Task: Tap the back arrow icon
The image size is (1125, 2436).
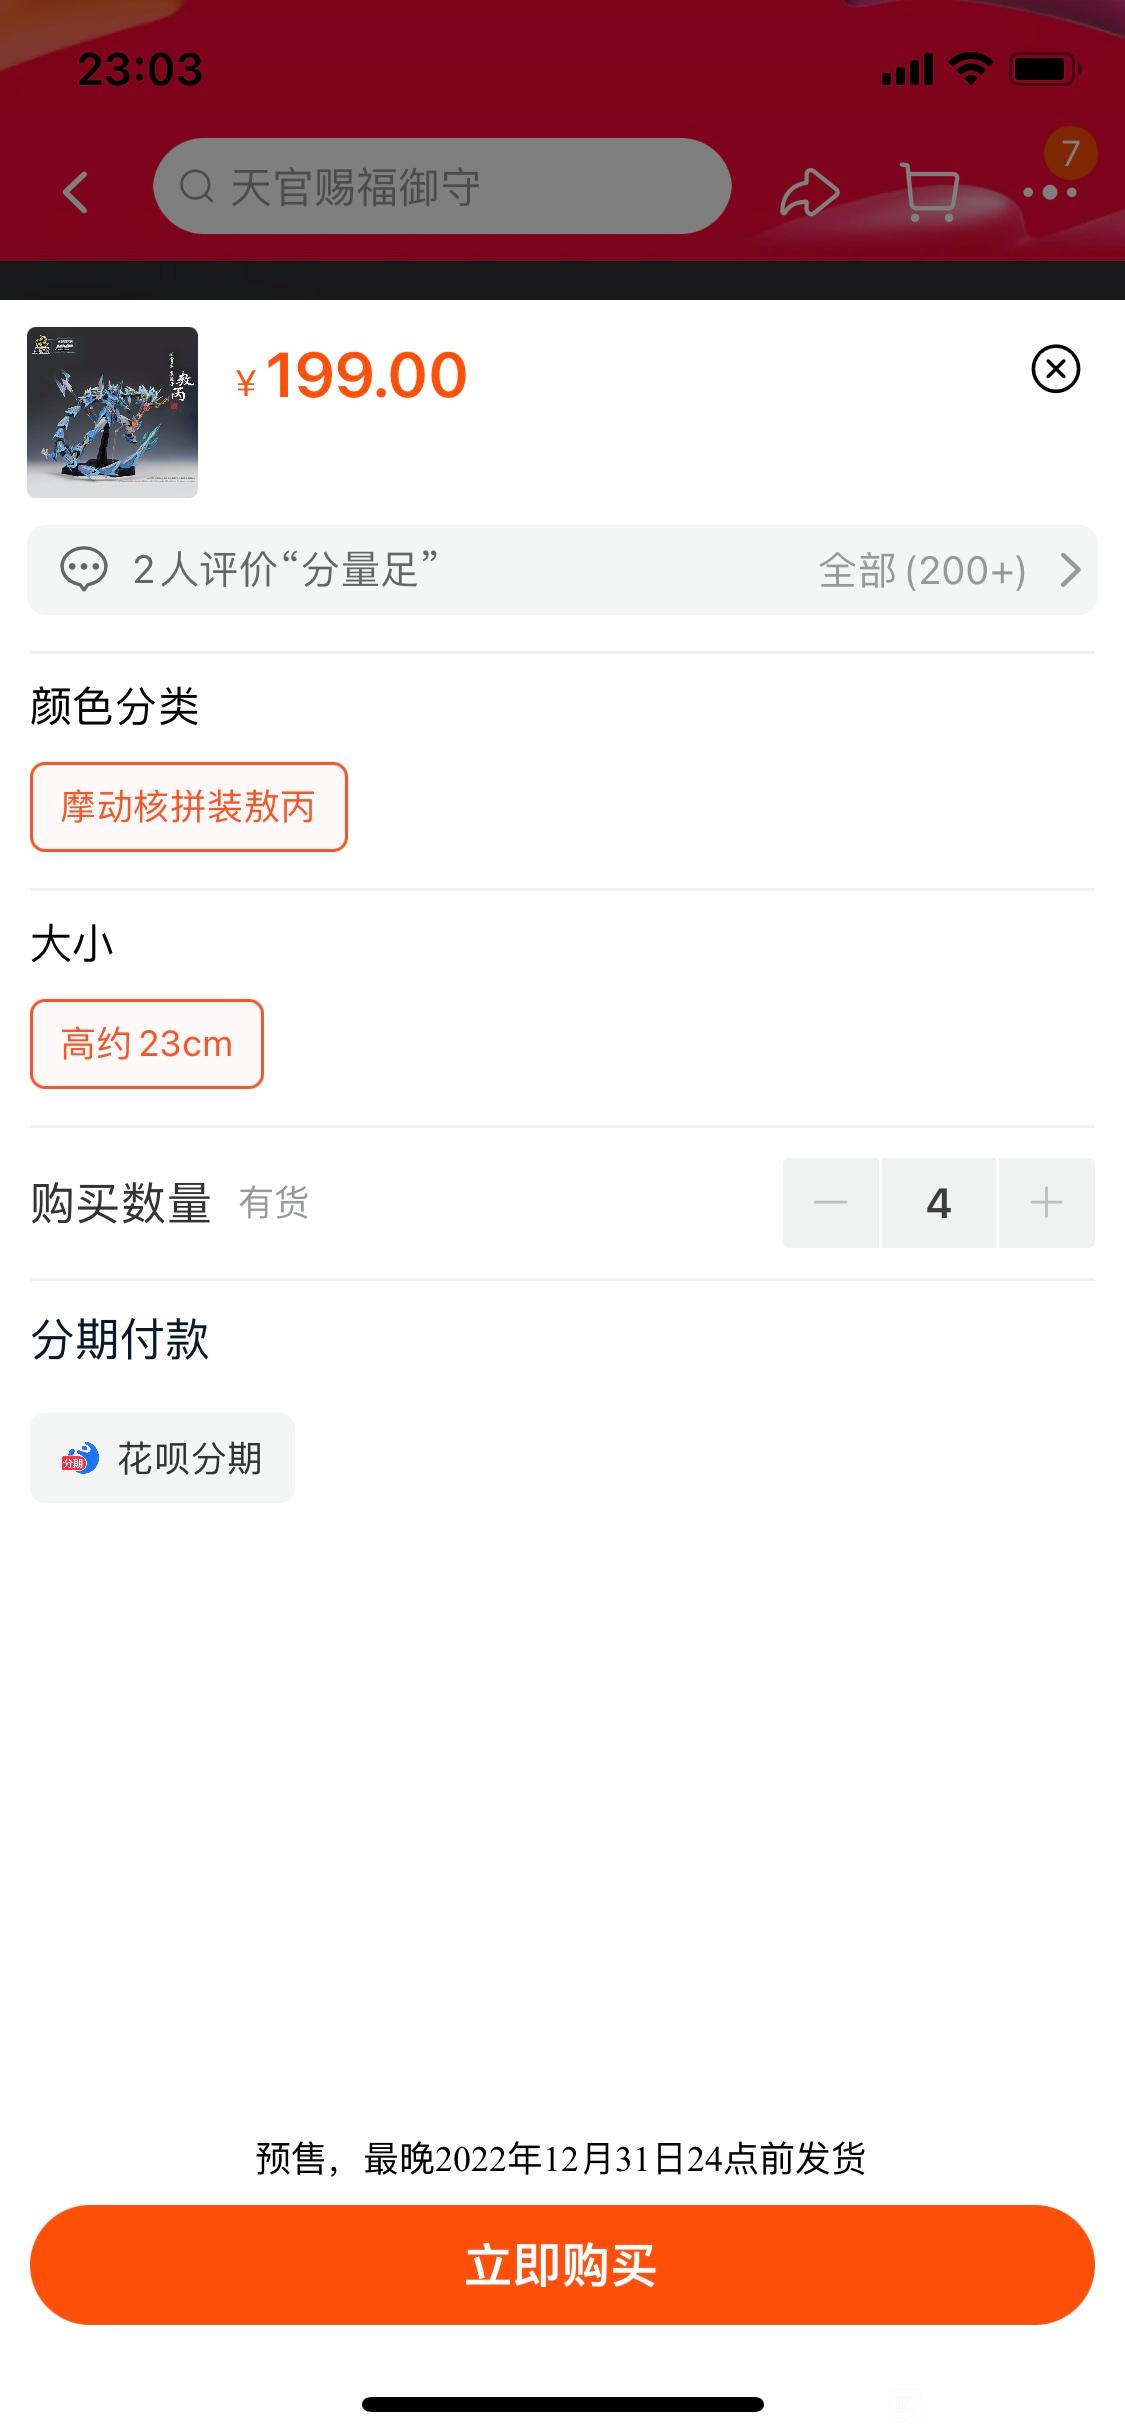Action: (x=76, y=192)
